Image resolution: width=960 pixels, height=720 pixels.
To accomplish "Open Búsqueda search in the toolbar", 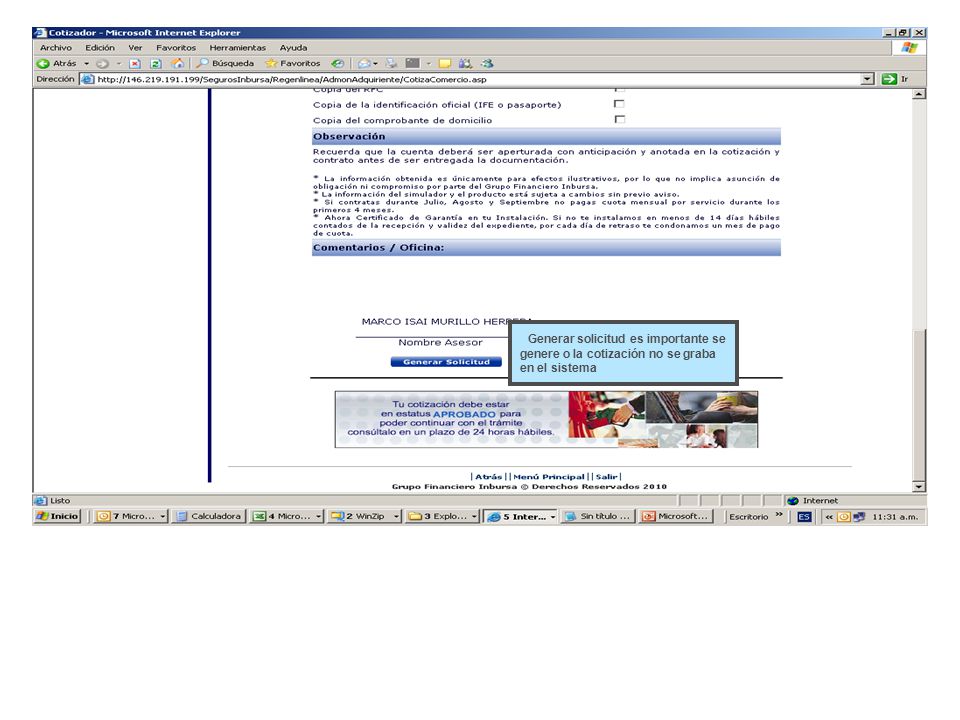I will tap(225, 64).
